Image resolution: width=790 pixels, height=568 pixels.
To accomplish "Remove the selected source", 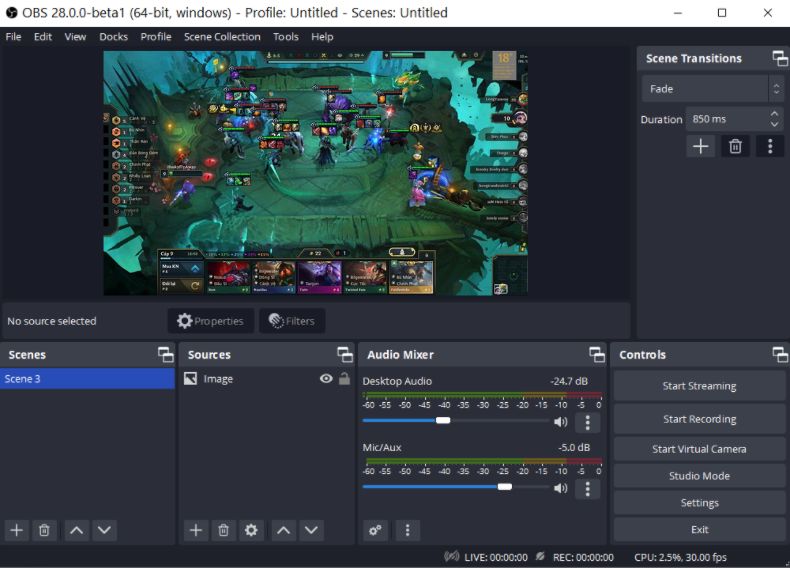I will (x=224, y=530).
